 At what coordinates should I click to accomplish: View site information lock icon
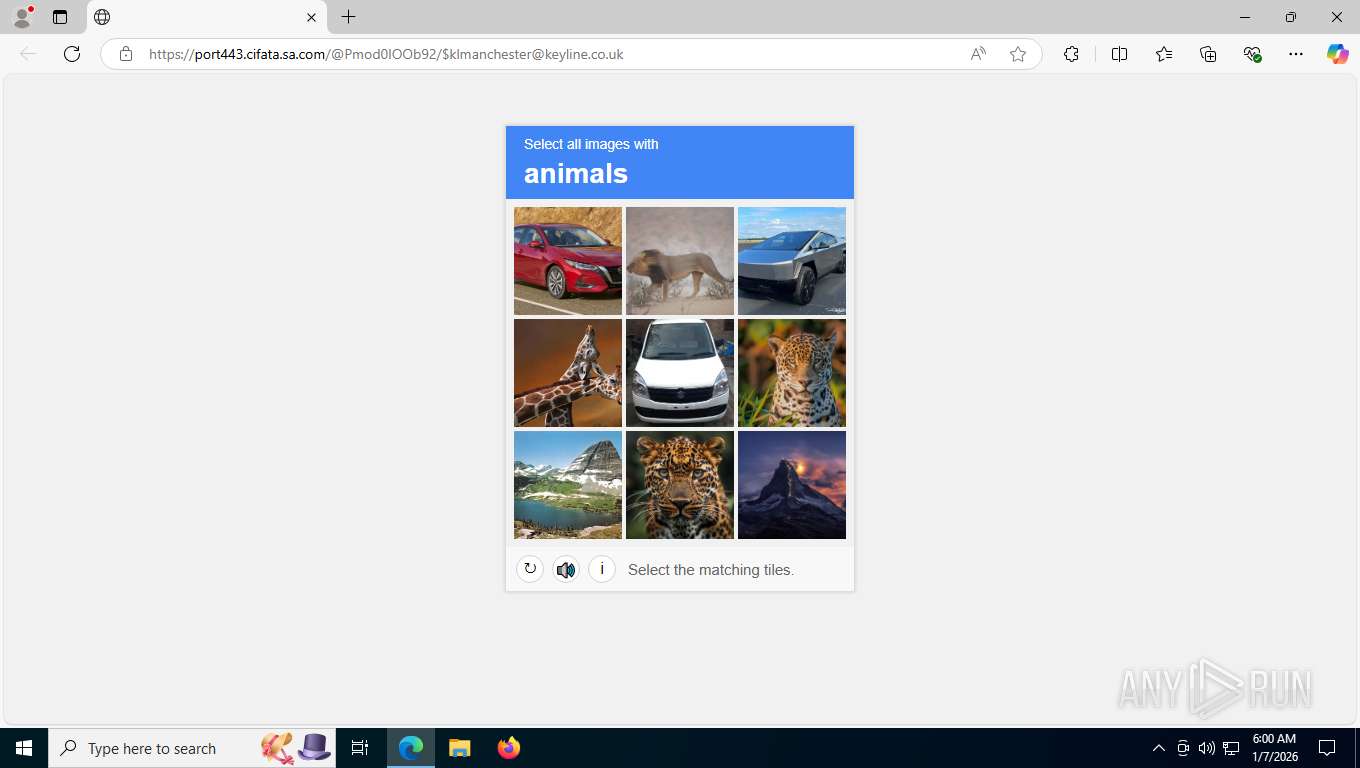126,54
